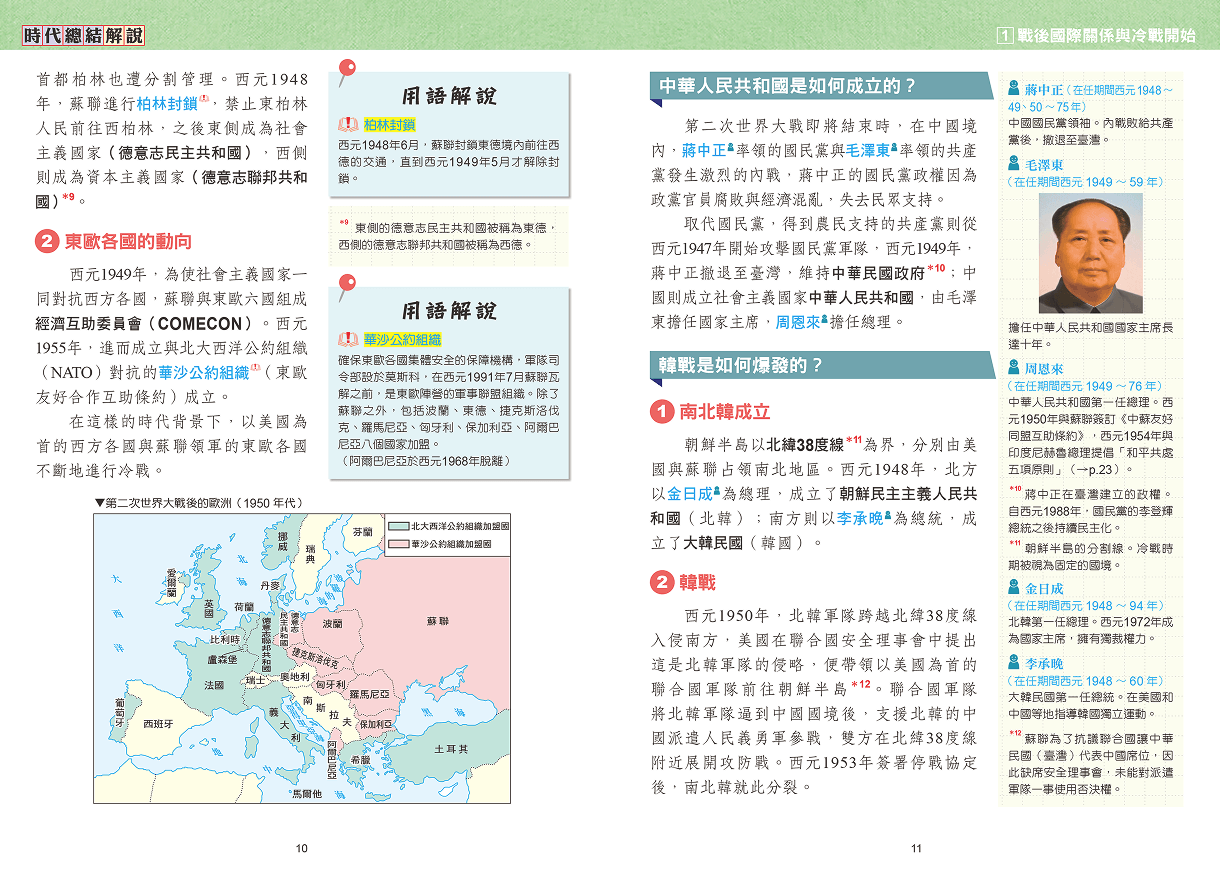Click the person icon beside 周恩來 in the sidebar
Viewport: 1220px width, 880px height.
1014,368
